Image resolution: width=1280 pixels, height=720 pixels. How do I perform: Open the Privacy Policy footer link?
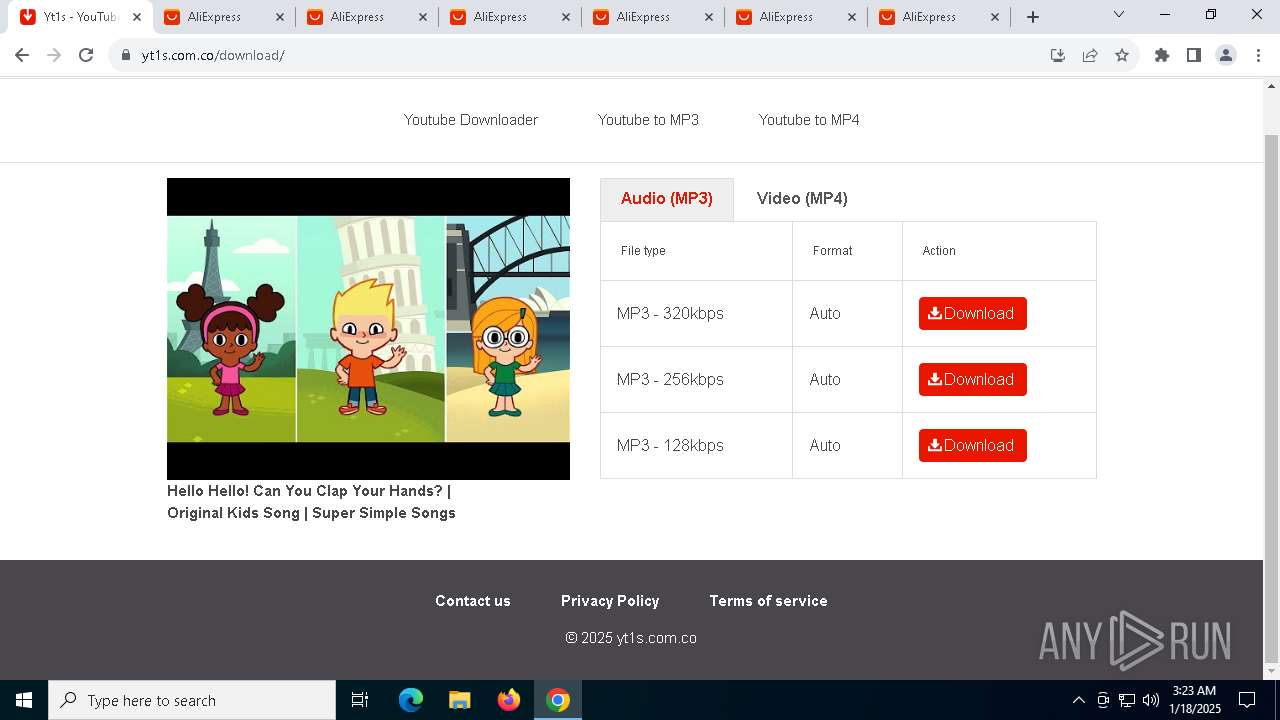click(x=610, y=601)
